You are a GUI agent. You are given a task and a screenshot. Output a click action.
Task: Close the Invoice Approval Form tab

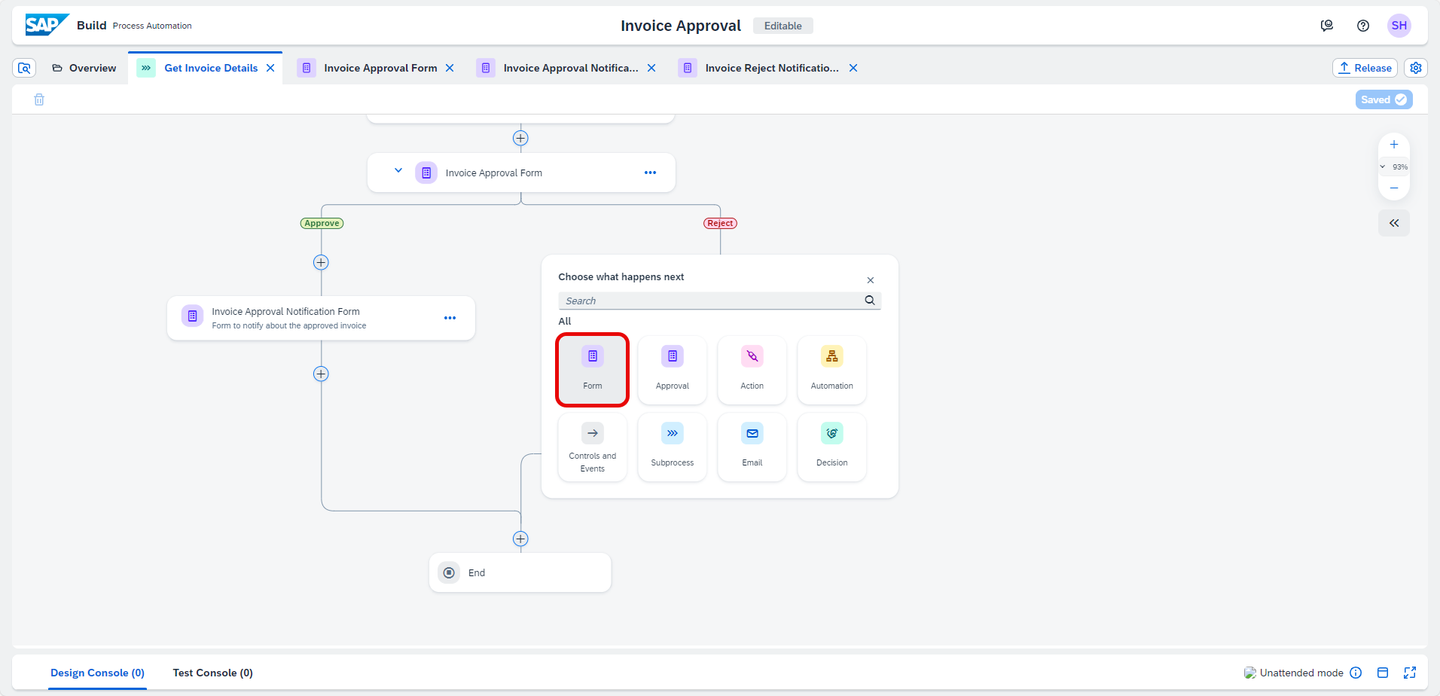[x=449, y=68]
